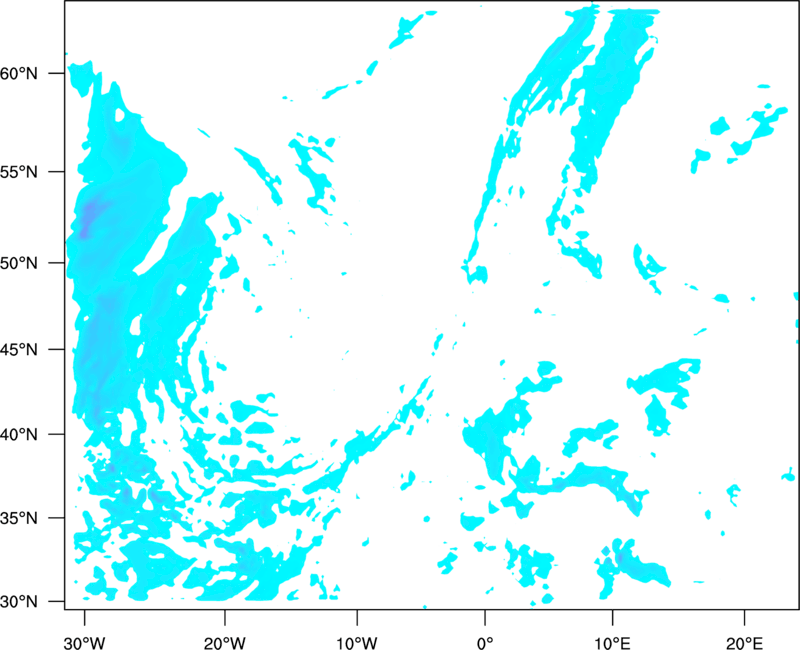Image resolution: width=800 pixels, height=650 pixels.
Task: Click the 10°W longitude label
Action: tap(357, 643)
